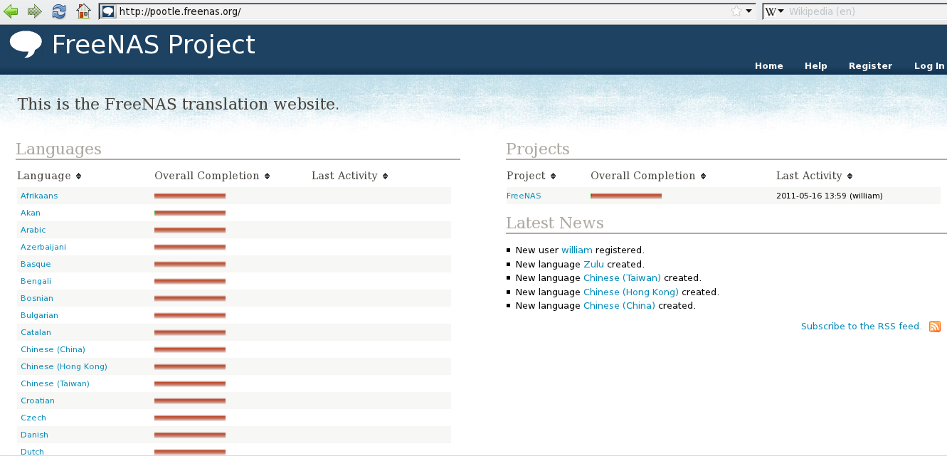Open the Help menu item

(816, 66)
